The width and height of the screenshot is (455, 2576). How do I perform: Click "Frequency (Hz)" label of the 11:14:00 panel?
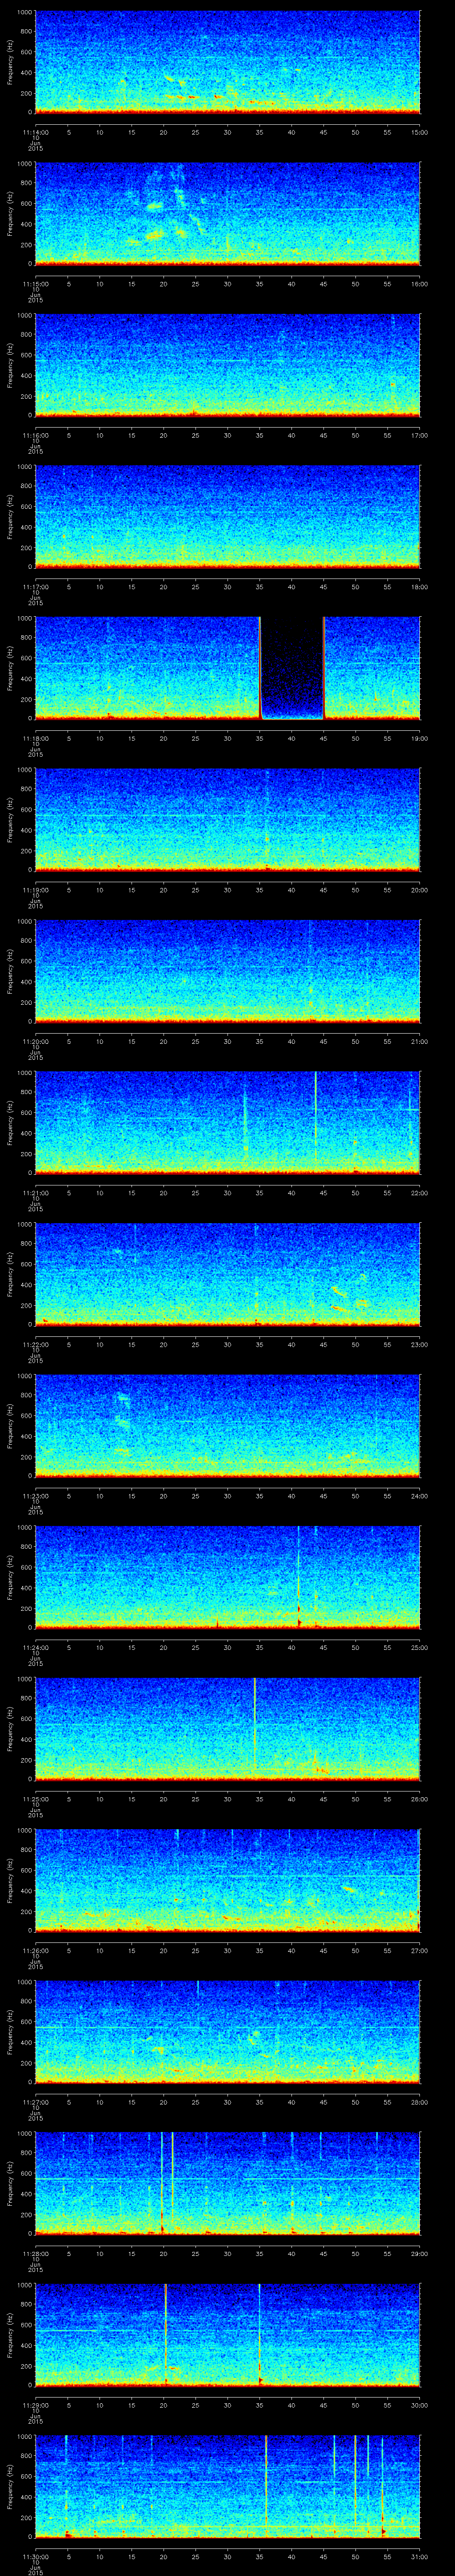(x=10, y=62)
